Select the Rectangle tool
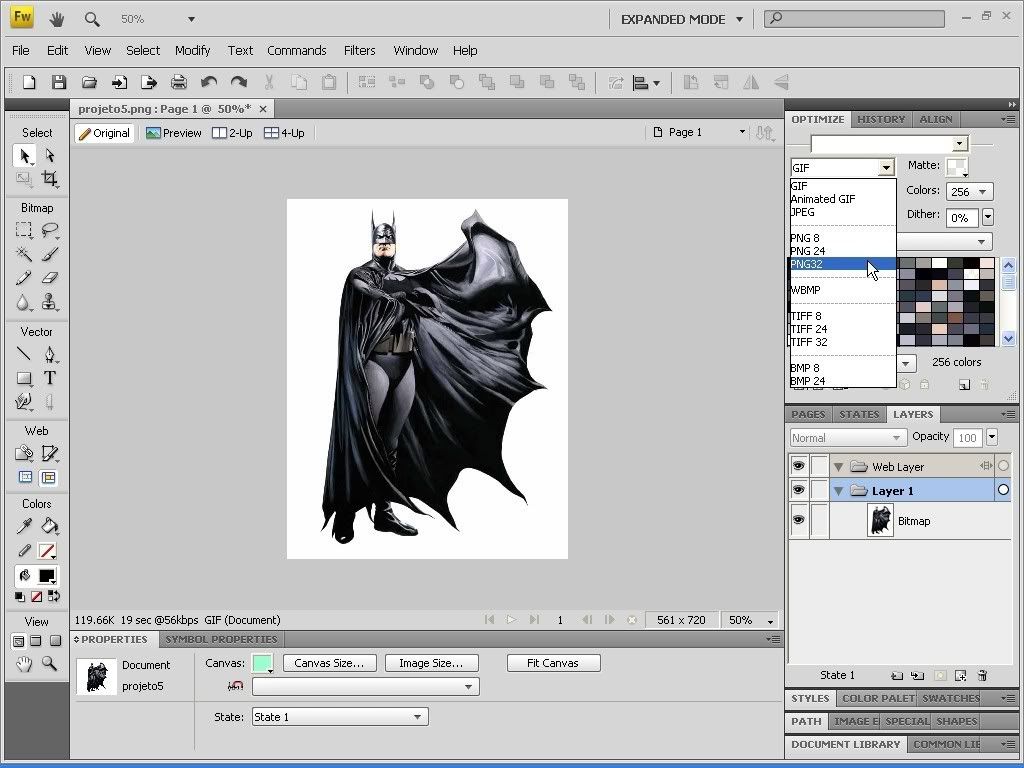Viewport: 1024px width, 768px height. click(x=24, y=378)
